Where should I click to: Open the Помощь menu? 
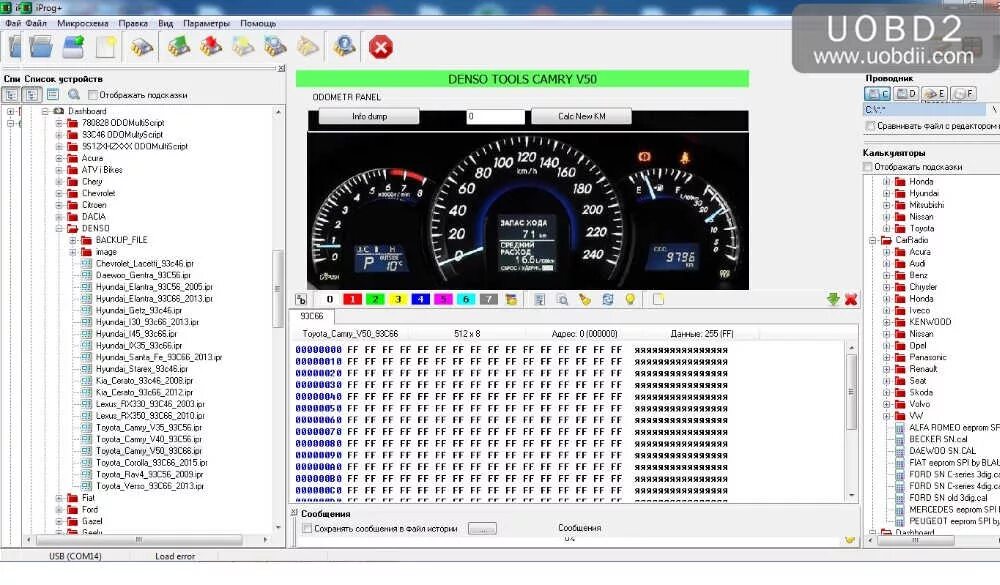[258, 23]
